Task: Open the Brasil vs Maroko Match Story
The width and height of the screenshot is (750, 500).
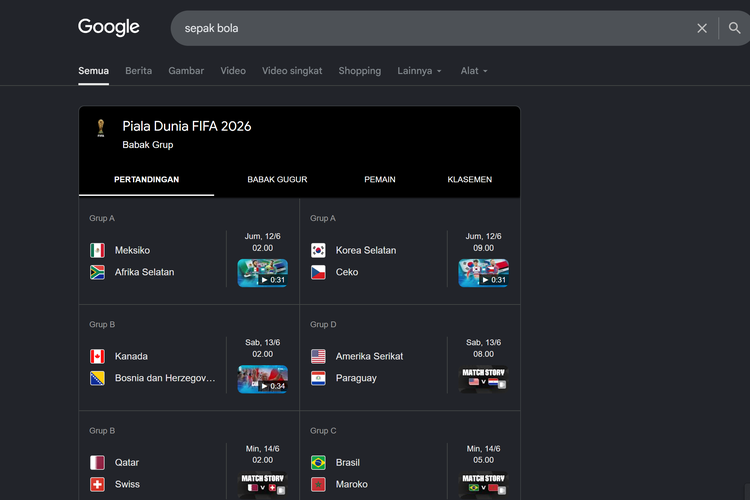Action: coord(484,484)
